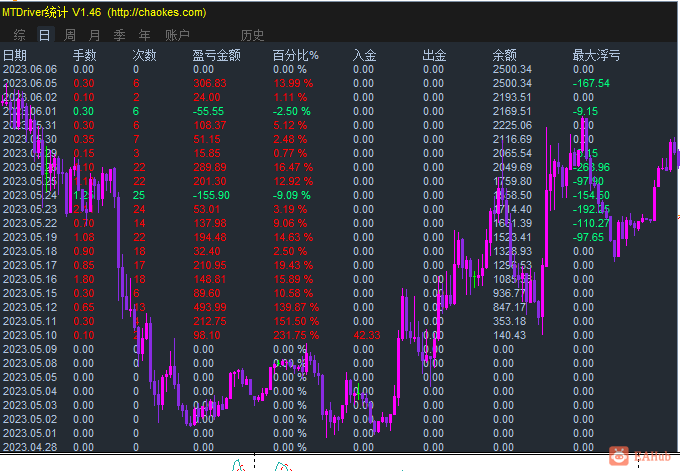Screen dimensions: 680x471
Task: Click profit value 306.83
Action: tap(210, 83)
